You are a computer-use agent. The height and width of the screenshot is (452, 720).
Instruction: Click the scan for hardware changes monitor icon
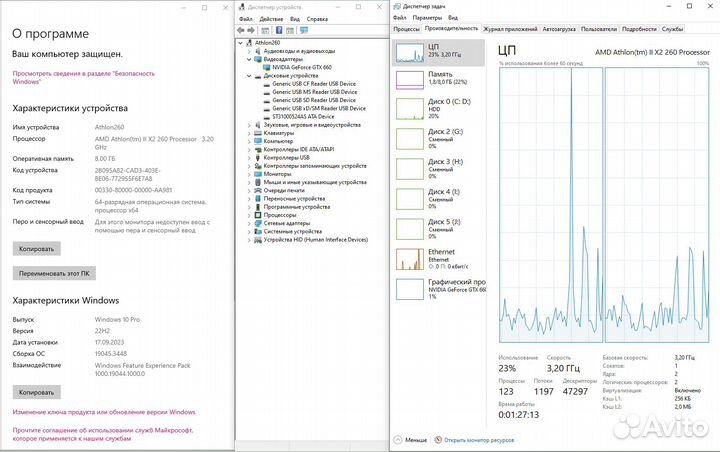click(304, 30)
